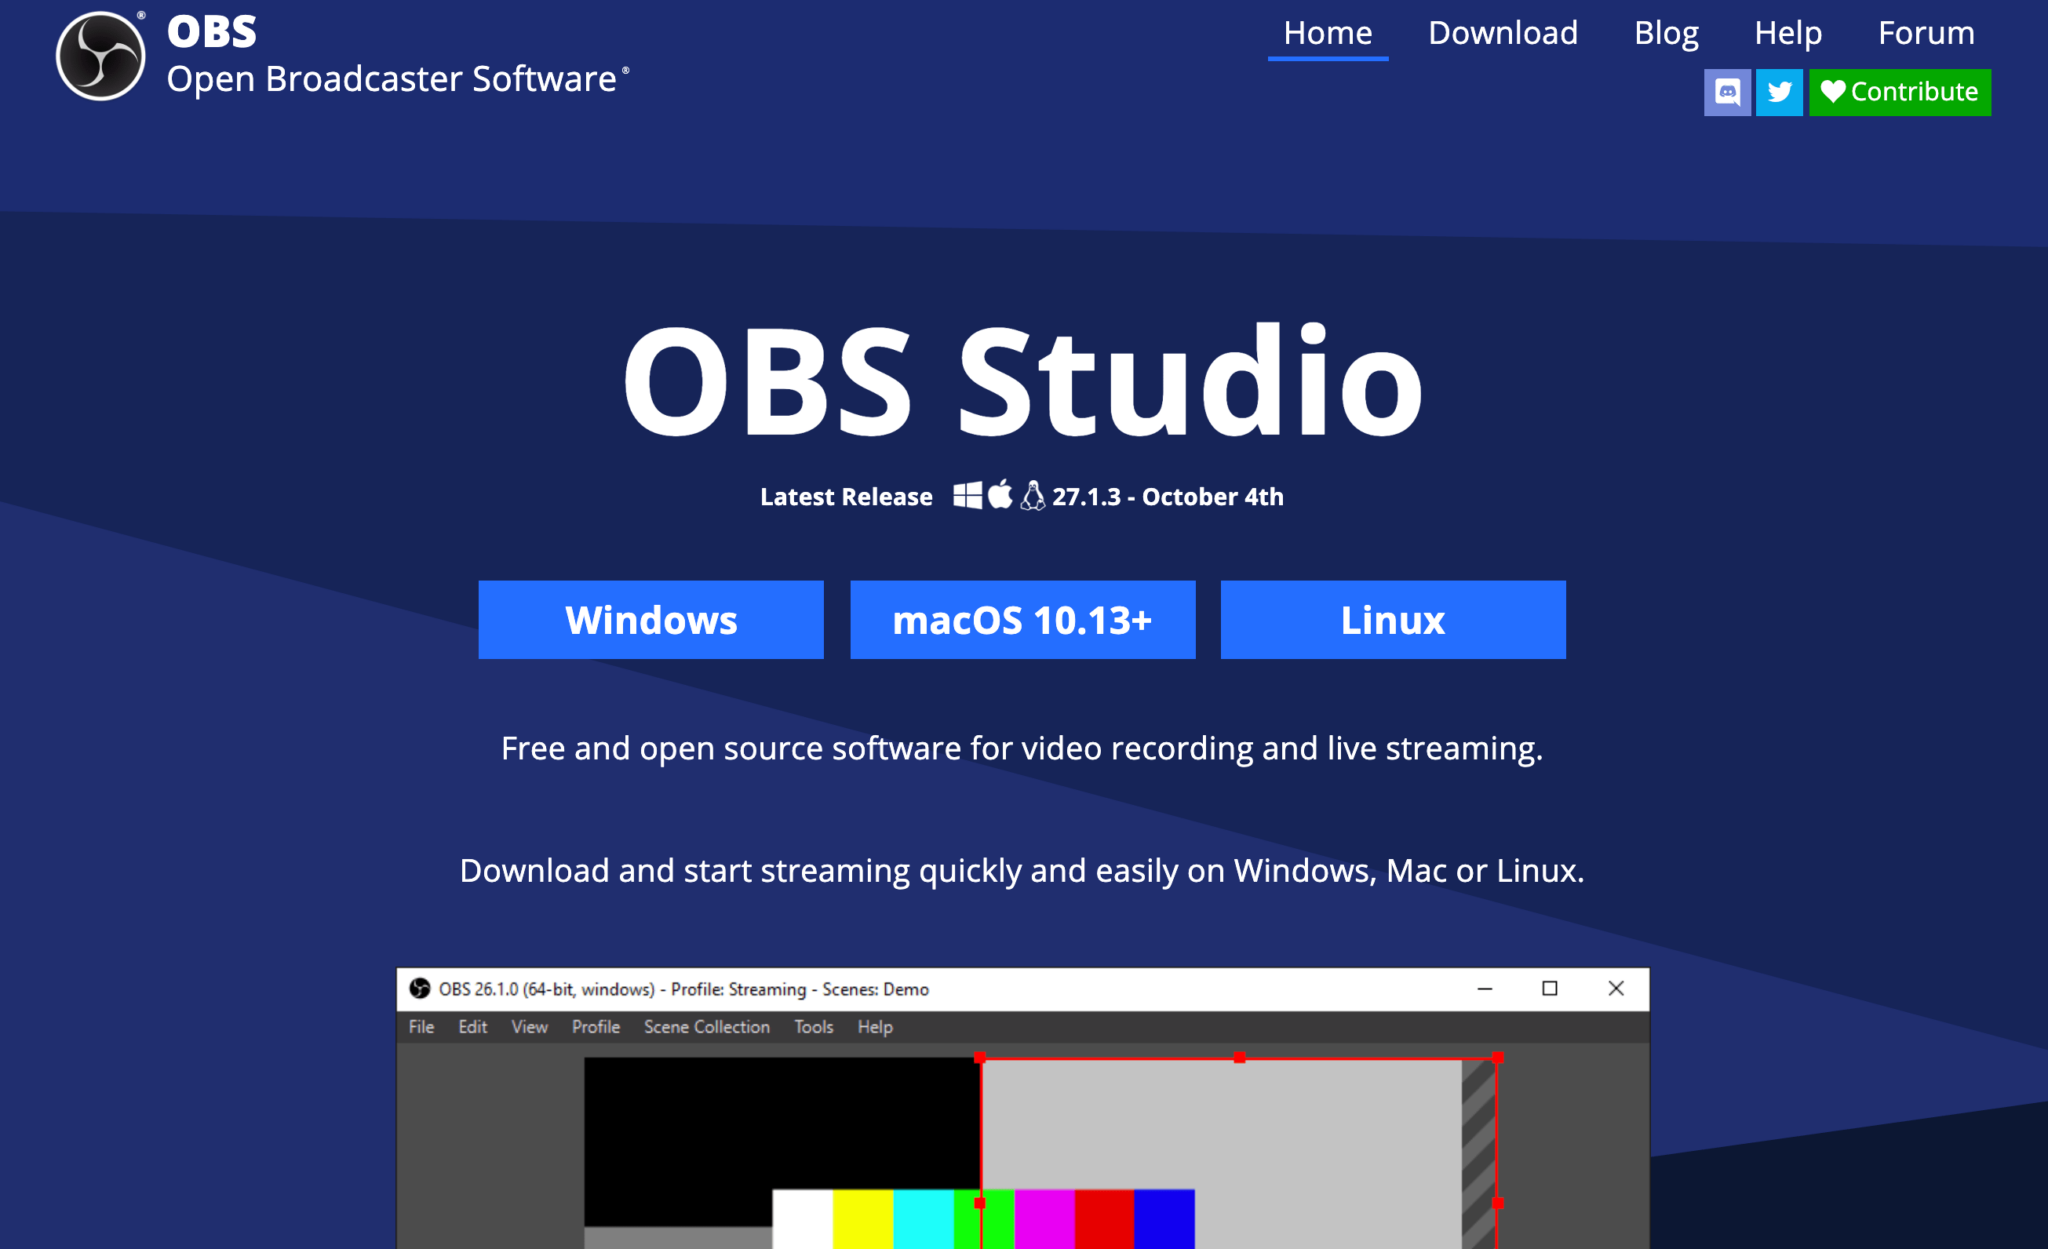
Task: Download the Linux version
Action: [1393, 620]
